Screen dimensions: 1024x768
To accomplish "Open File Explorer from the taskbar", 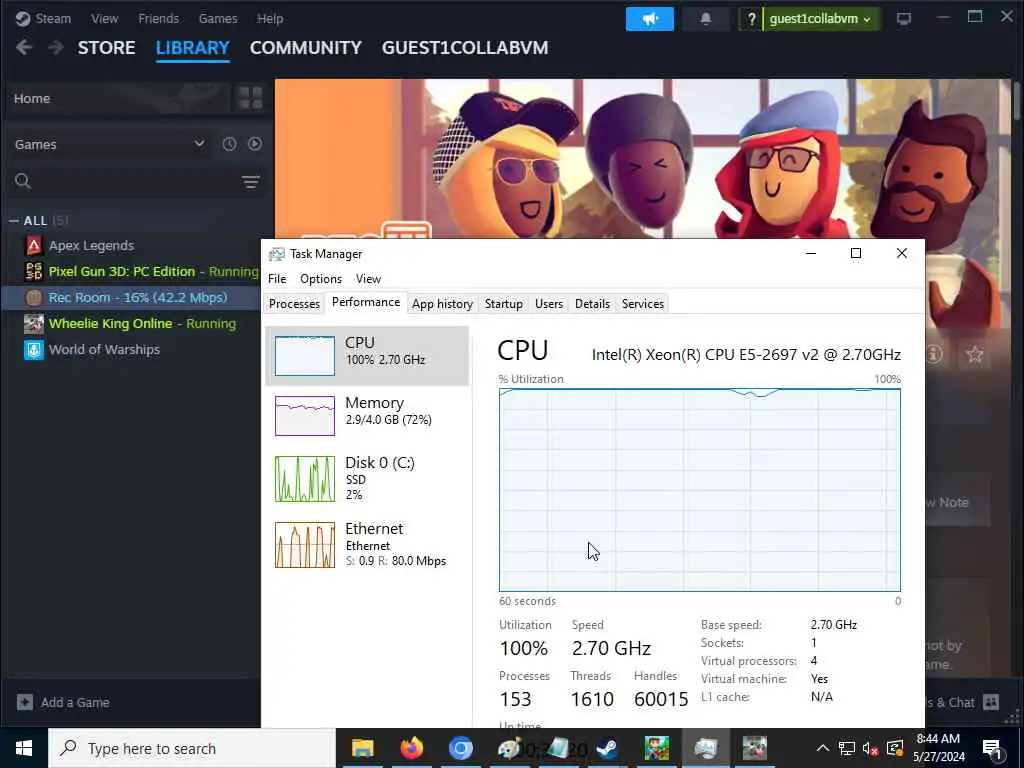I will [362, 748].
